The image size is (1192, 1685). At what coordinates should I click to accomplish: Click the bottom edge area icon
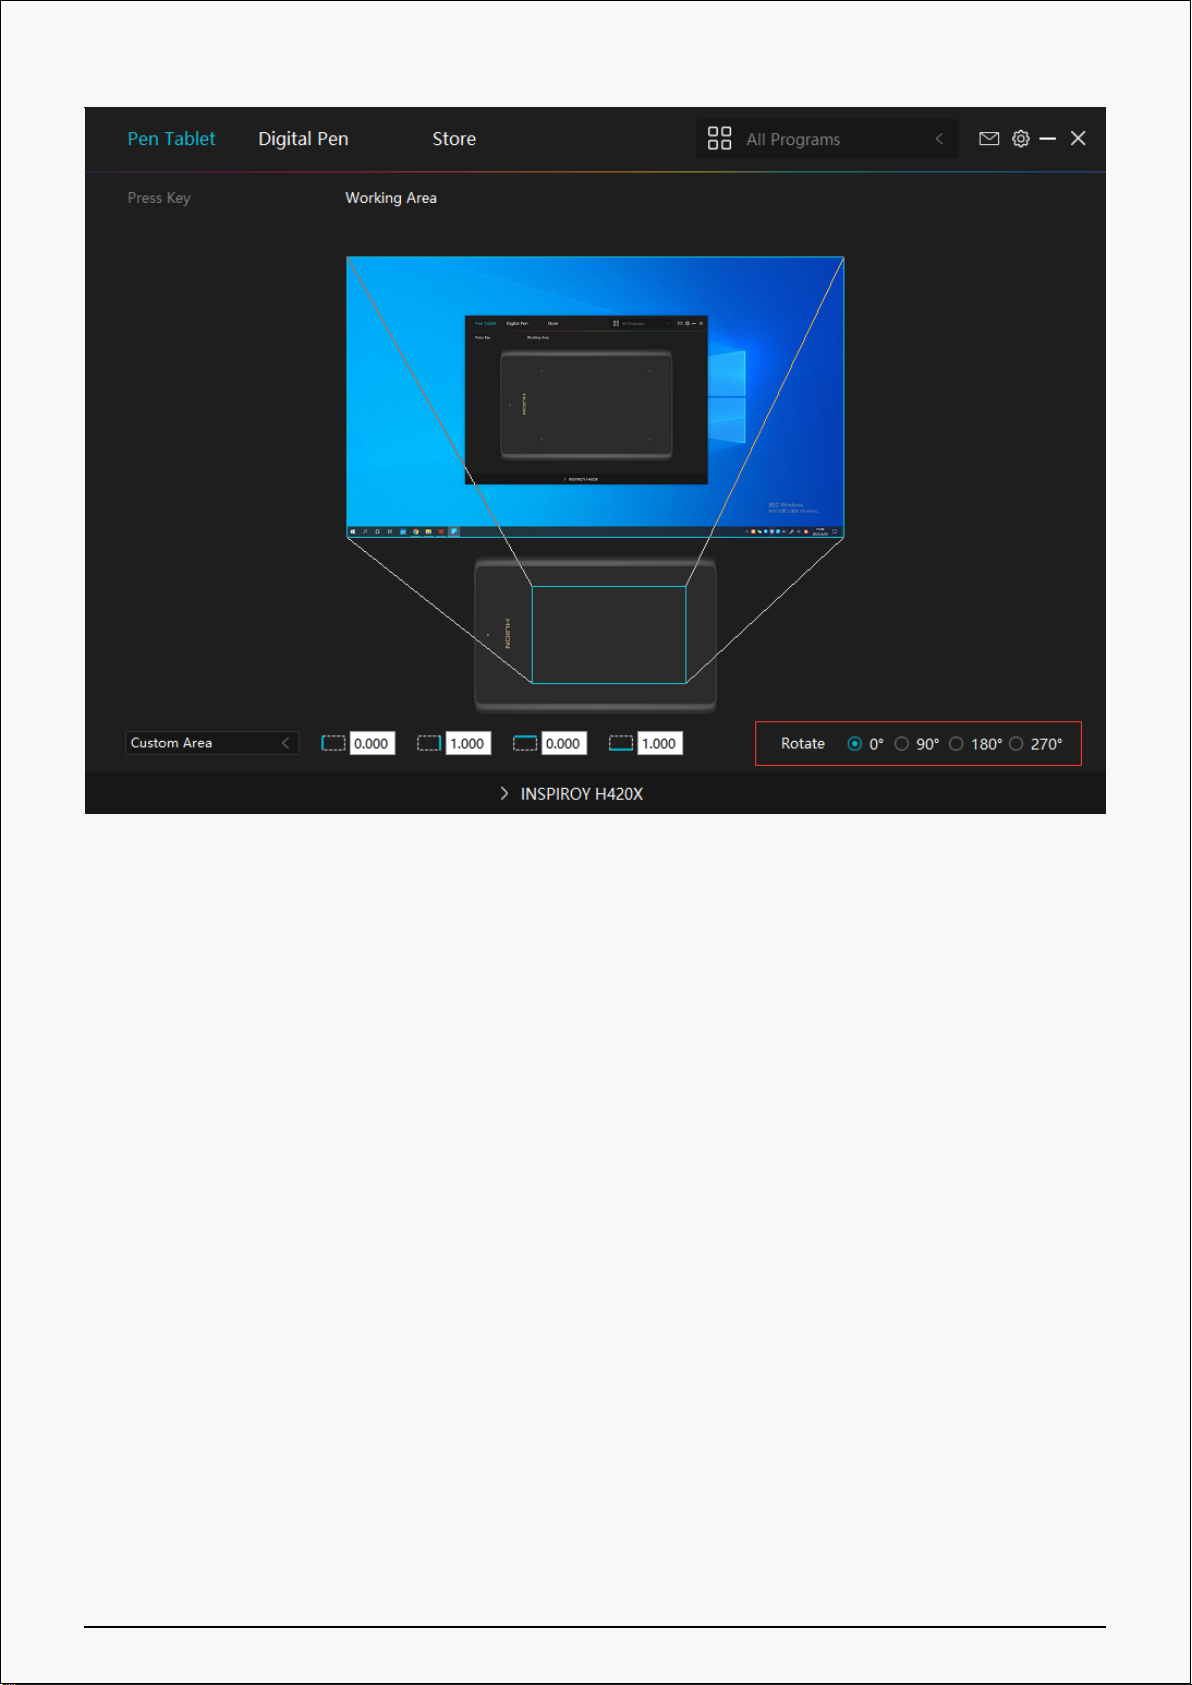click(621, 743)
